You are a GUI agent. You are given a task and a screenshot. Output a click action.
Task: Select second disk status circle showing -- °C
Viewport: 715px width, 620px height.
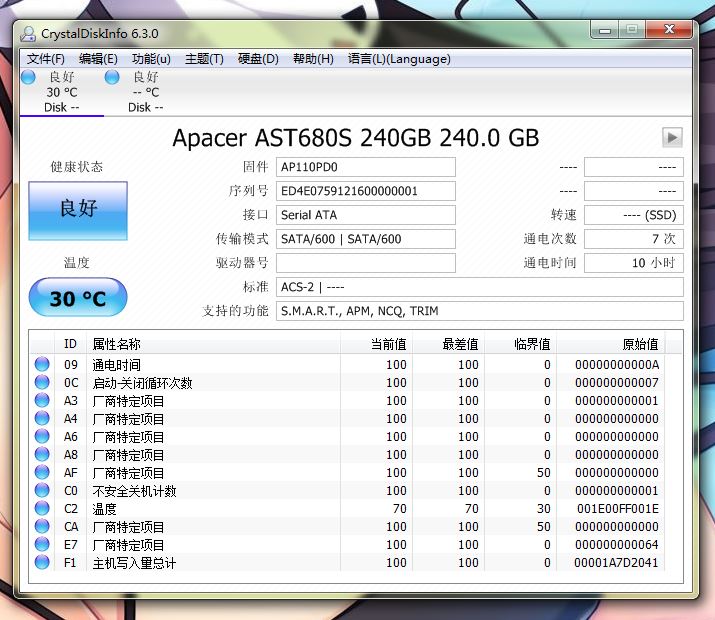coord(112,77)
